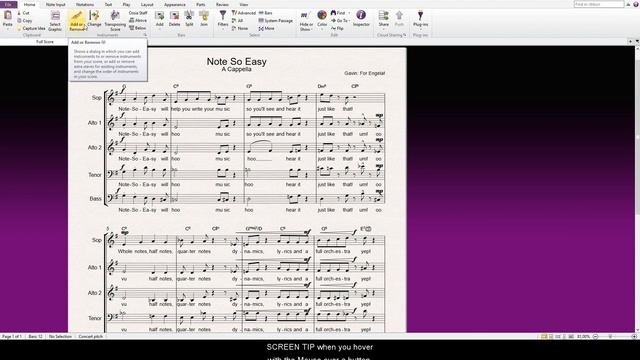
Task: Open the Cloud Sharing dialog launcher
Action: pos(404,35)
